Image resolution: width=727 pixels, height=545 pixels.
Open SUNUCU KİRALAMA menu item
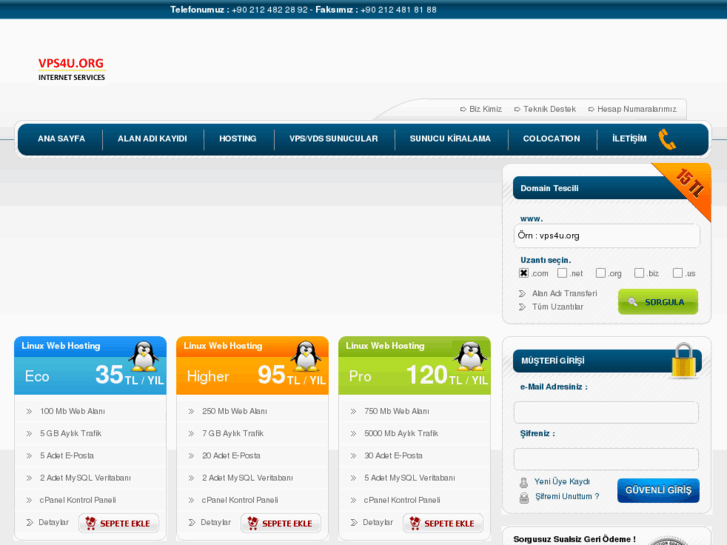[450, 139]
